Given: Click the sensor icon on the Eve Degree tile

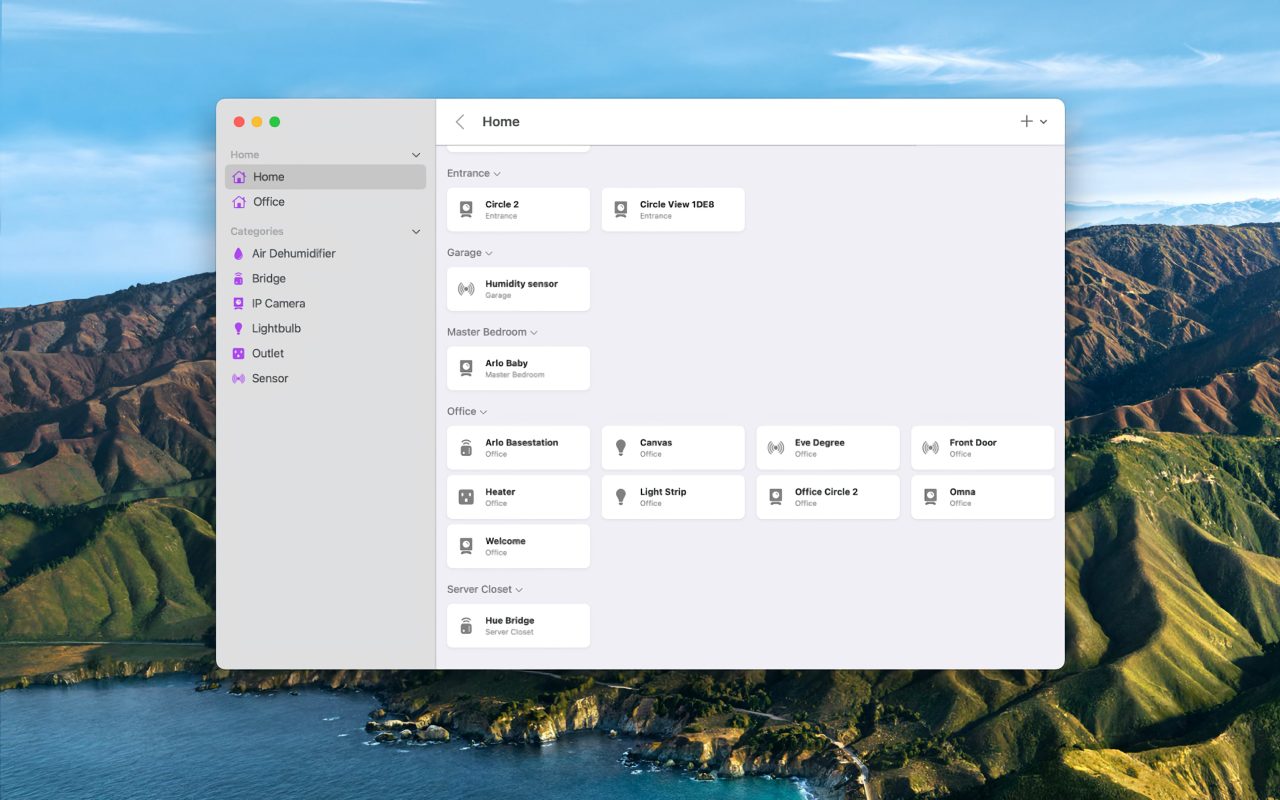Looking at the screenshot, I should tap(774, 447).
